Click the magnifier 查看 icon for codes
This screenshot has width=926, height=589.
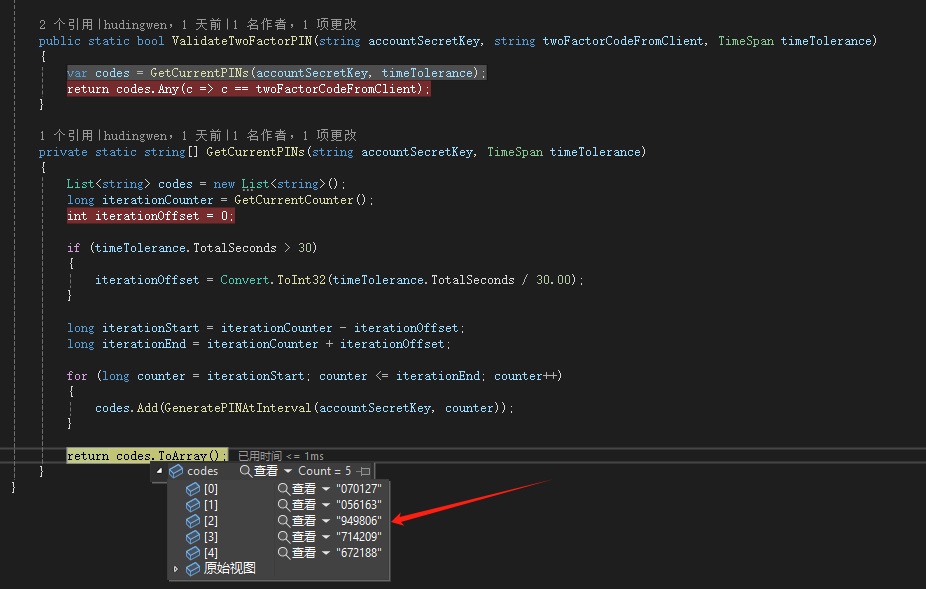click(x=245, y=471)
